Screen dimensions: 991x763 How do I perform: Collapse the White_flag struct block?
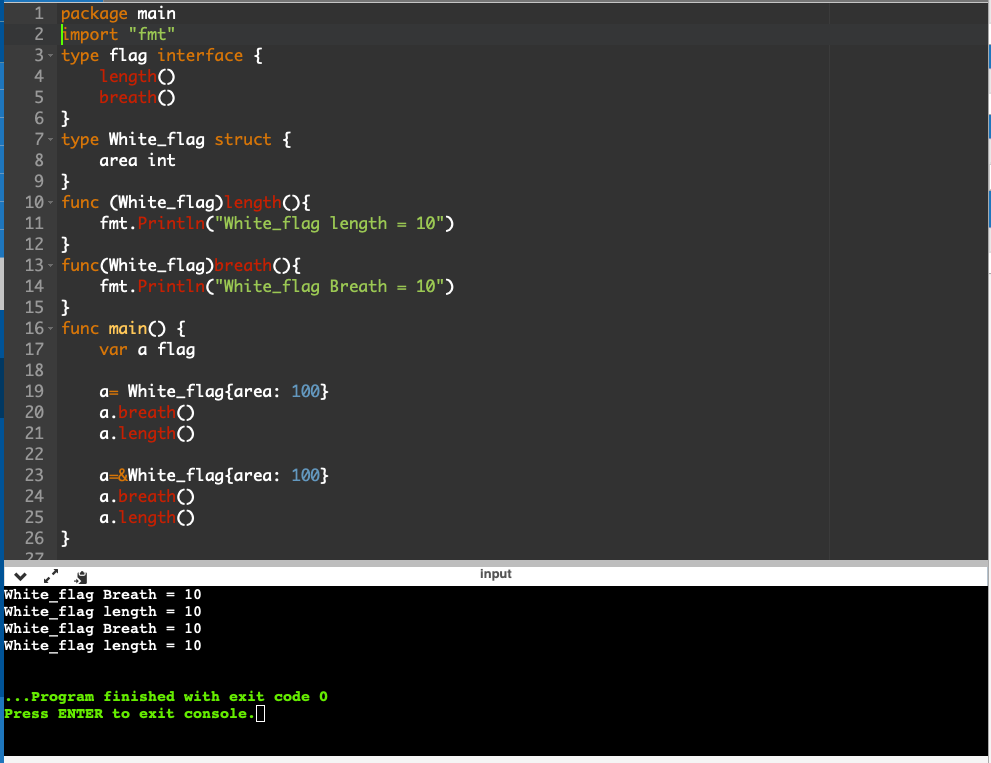click(50, 139)
